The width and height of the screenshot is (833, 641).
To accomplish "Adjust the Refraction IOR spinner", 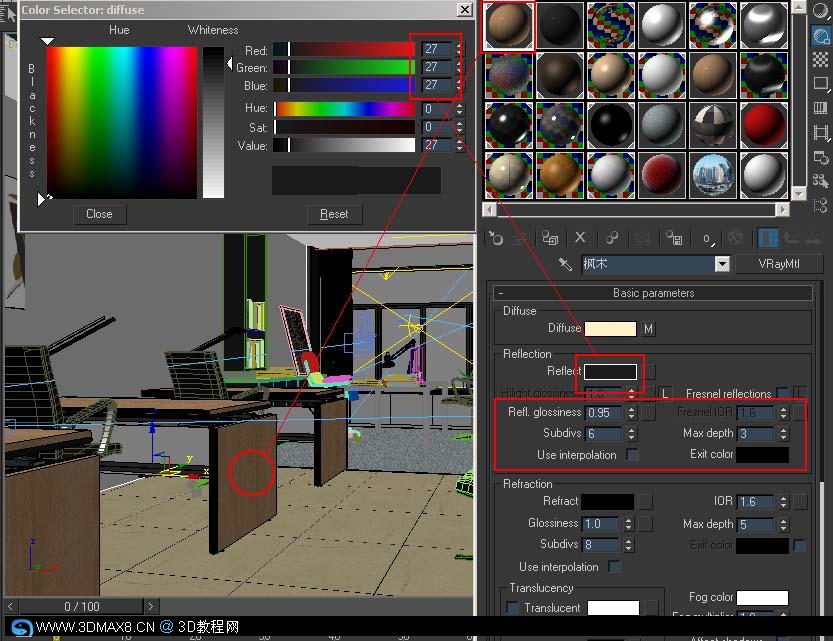I will click(x=783, y=501).
